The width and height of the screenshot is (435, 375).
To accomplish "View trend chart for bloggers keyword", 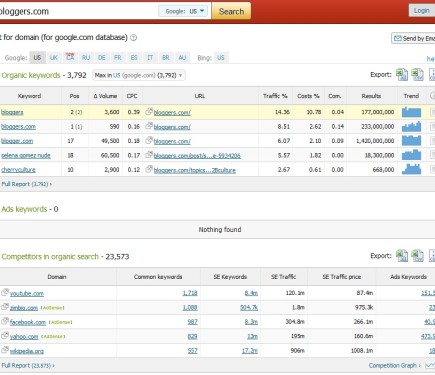I will tap(411, 112).
